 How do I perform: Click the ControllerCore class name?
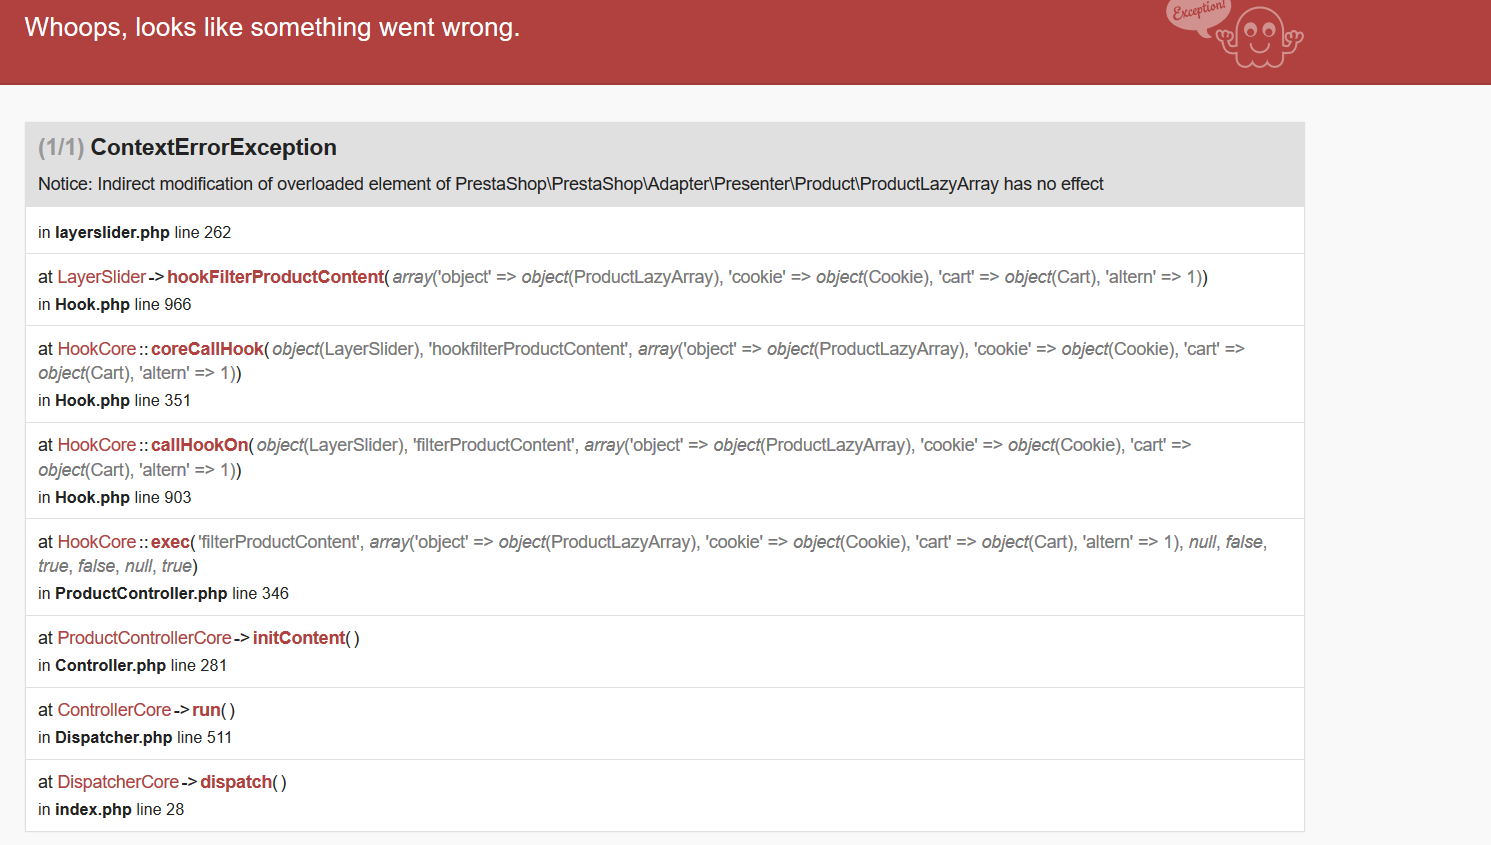(x=115, y=710)
